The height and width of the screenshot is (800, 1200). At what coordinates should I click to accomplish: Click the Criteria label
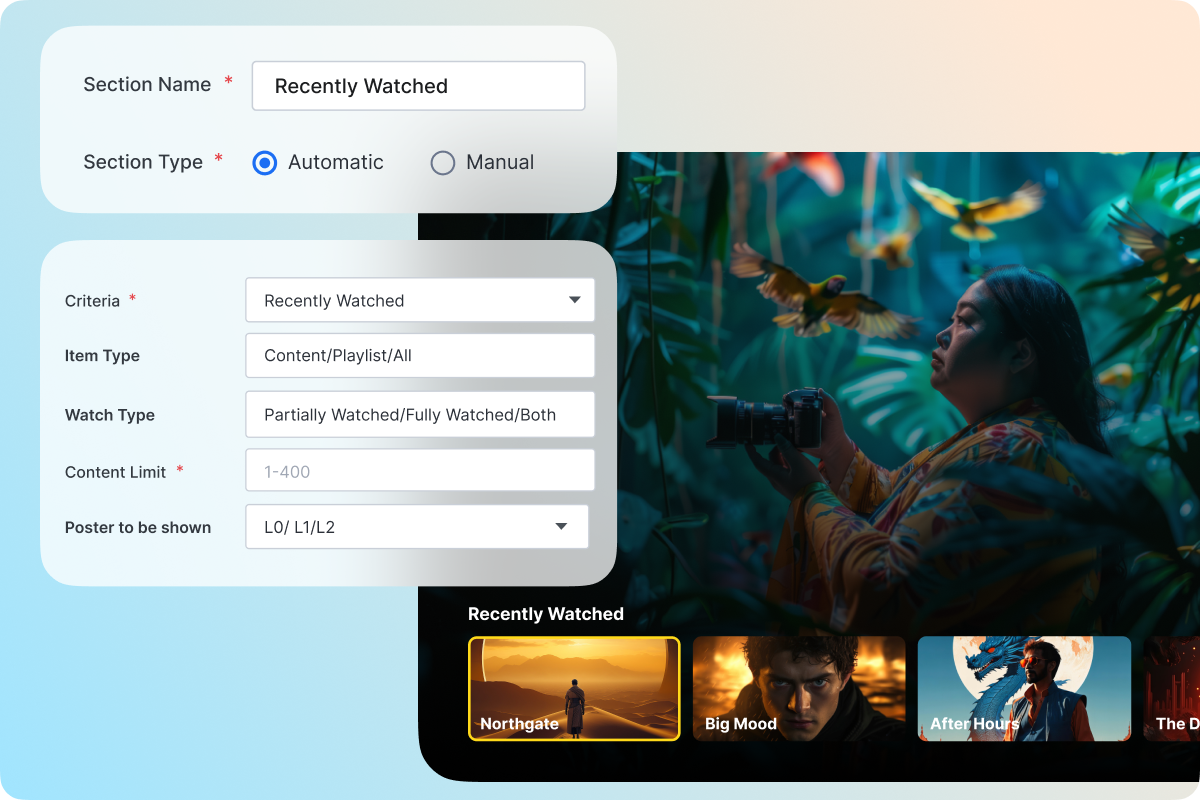click(92, 301)
